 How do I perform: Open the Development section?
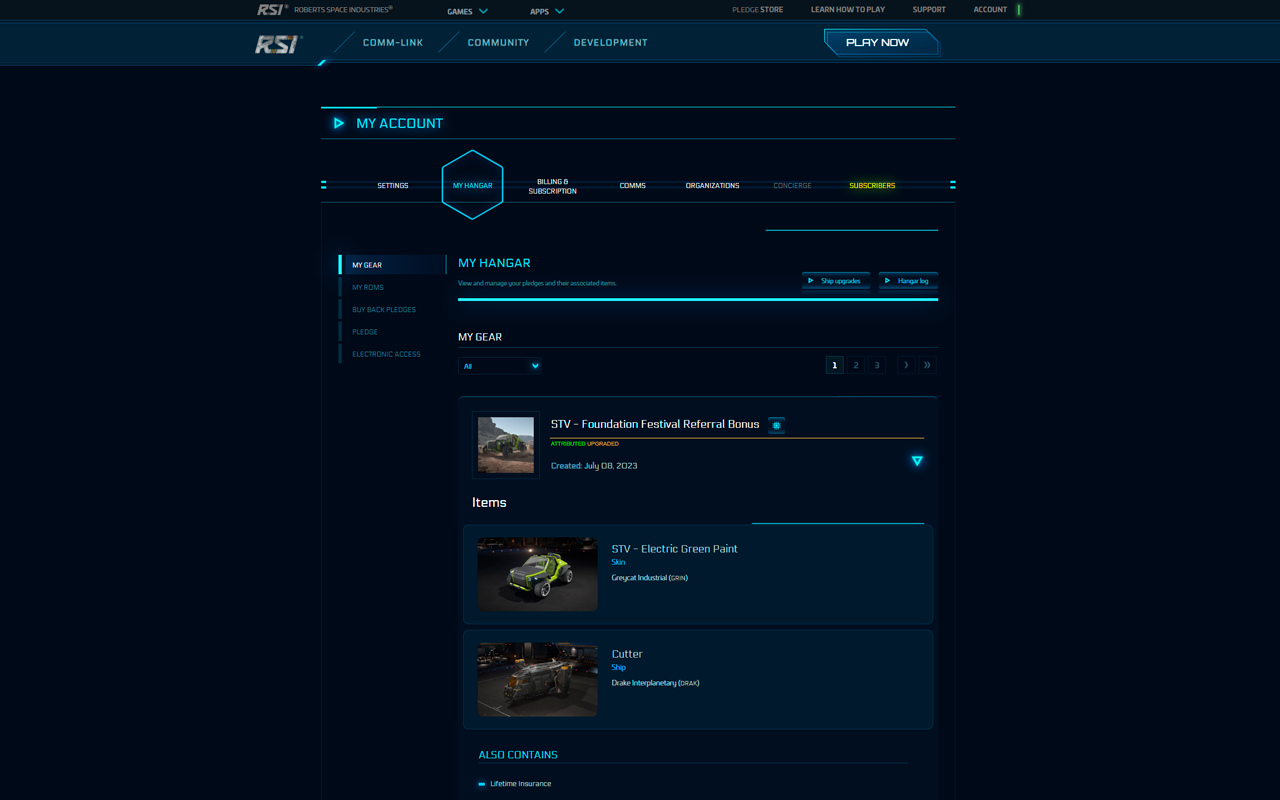[610, 43]
